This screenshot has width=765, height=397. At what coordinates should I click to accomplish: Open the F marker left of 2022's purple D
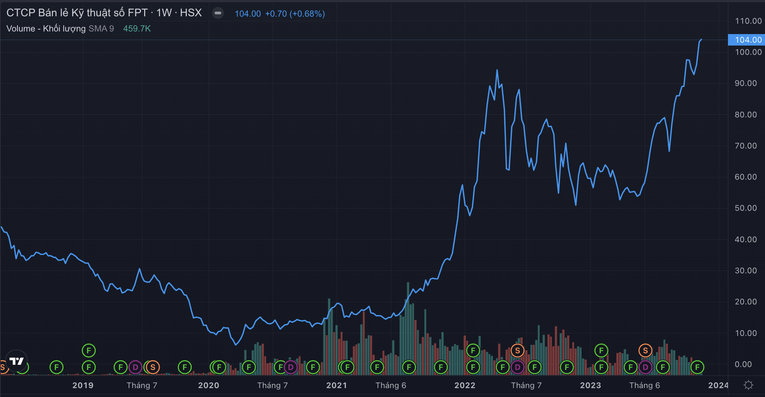[503, 367]
